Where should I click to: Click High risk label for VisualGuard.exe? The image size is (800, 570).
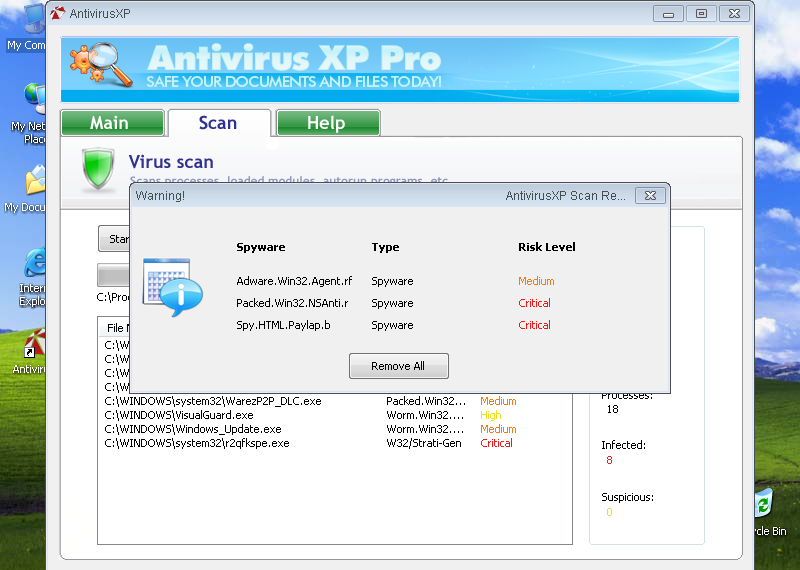coord(491,415)
